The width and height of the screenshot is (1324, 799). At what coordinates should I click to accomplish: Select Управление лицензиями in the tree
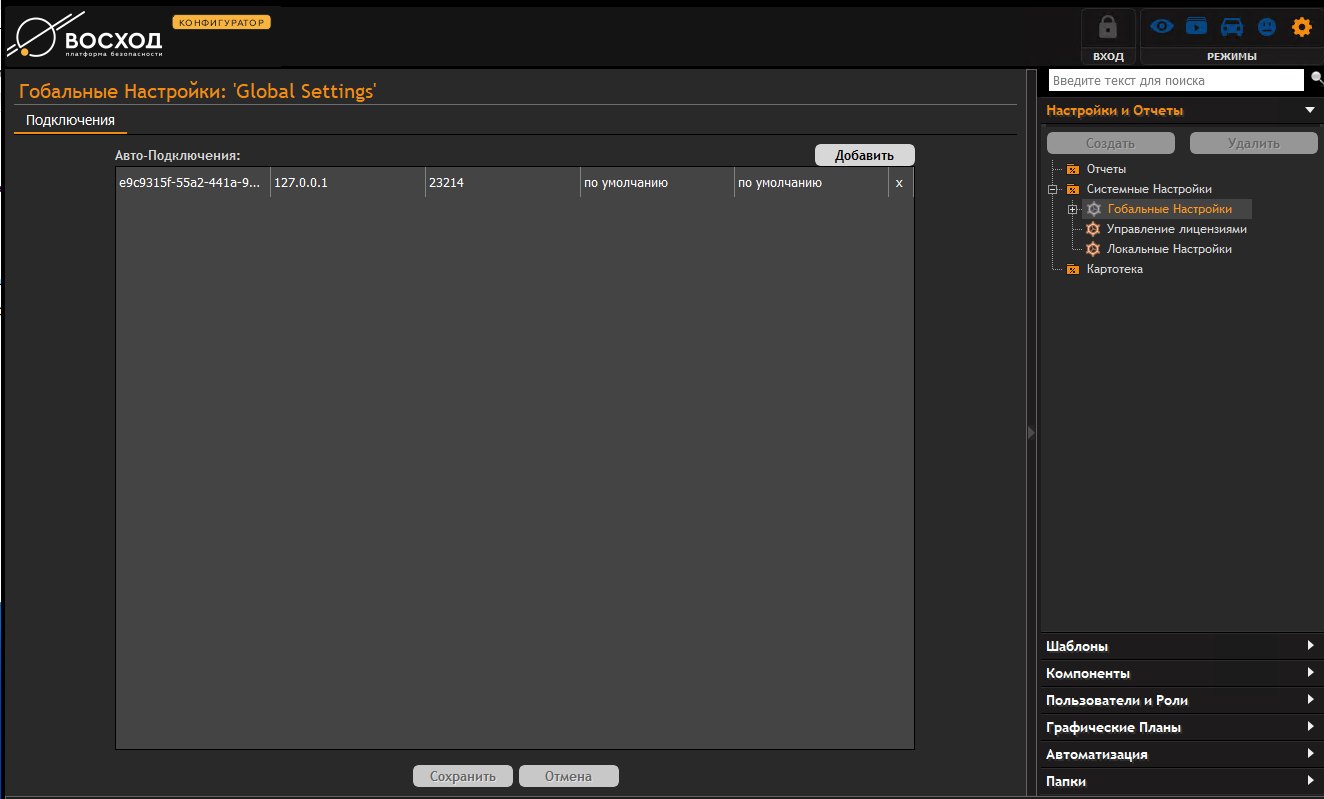coord(1176,229)
